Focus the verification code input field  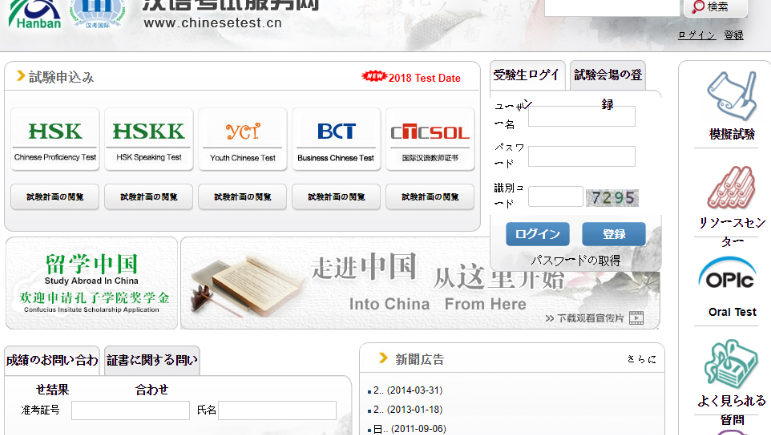click(556, 197)
